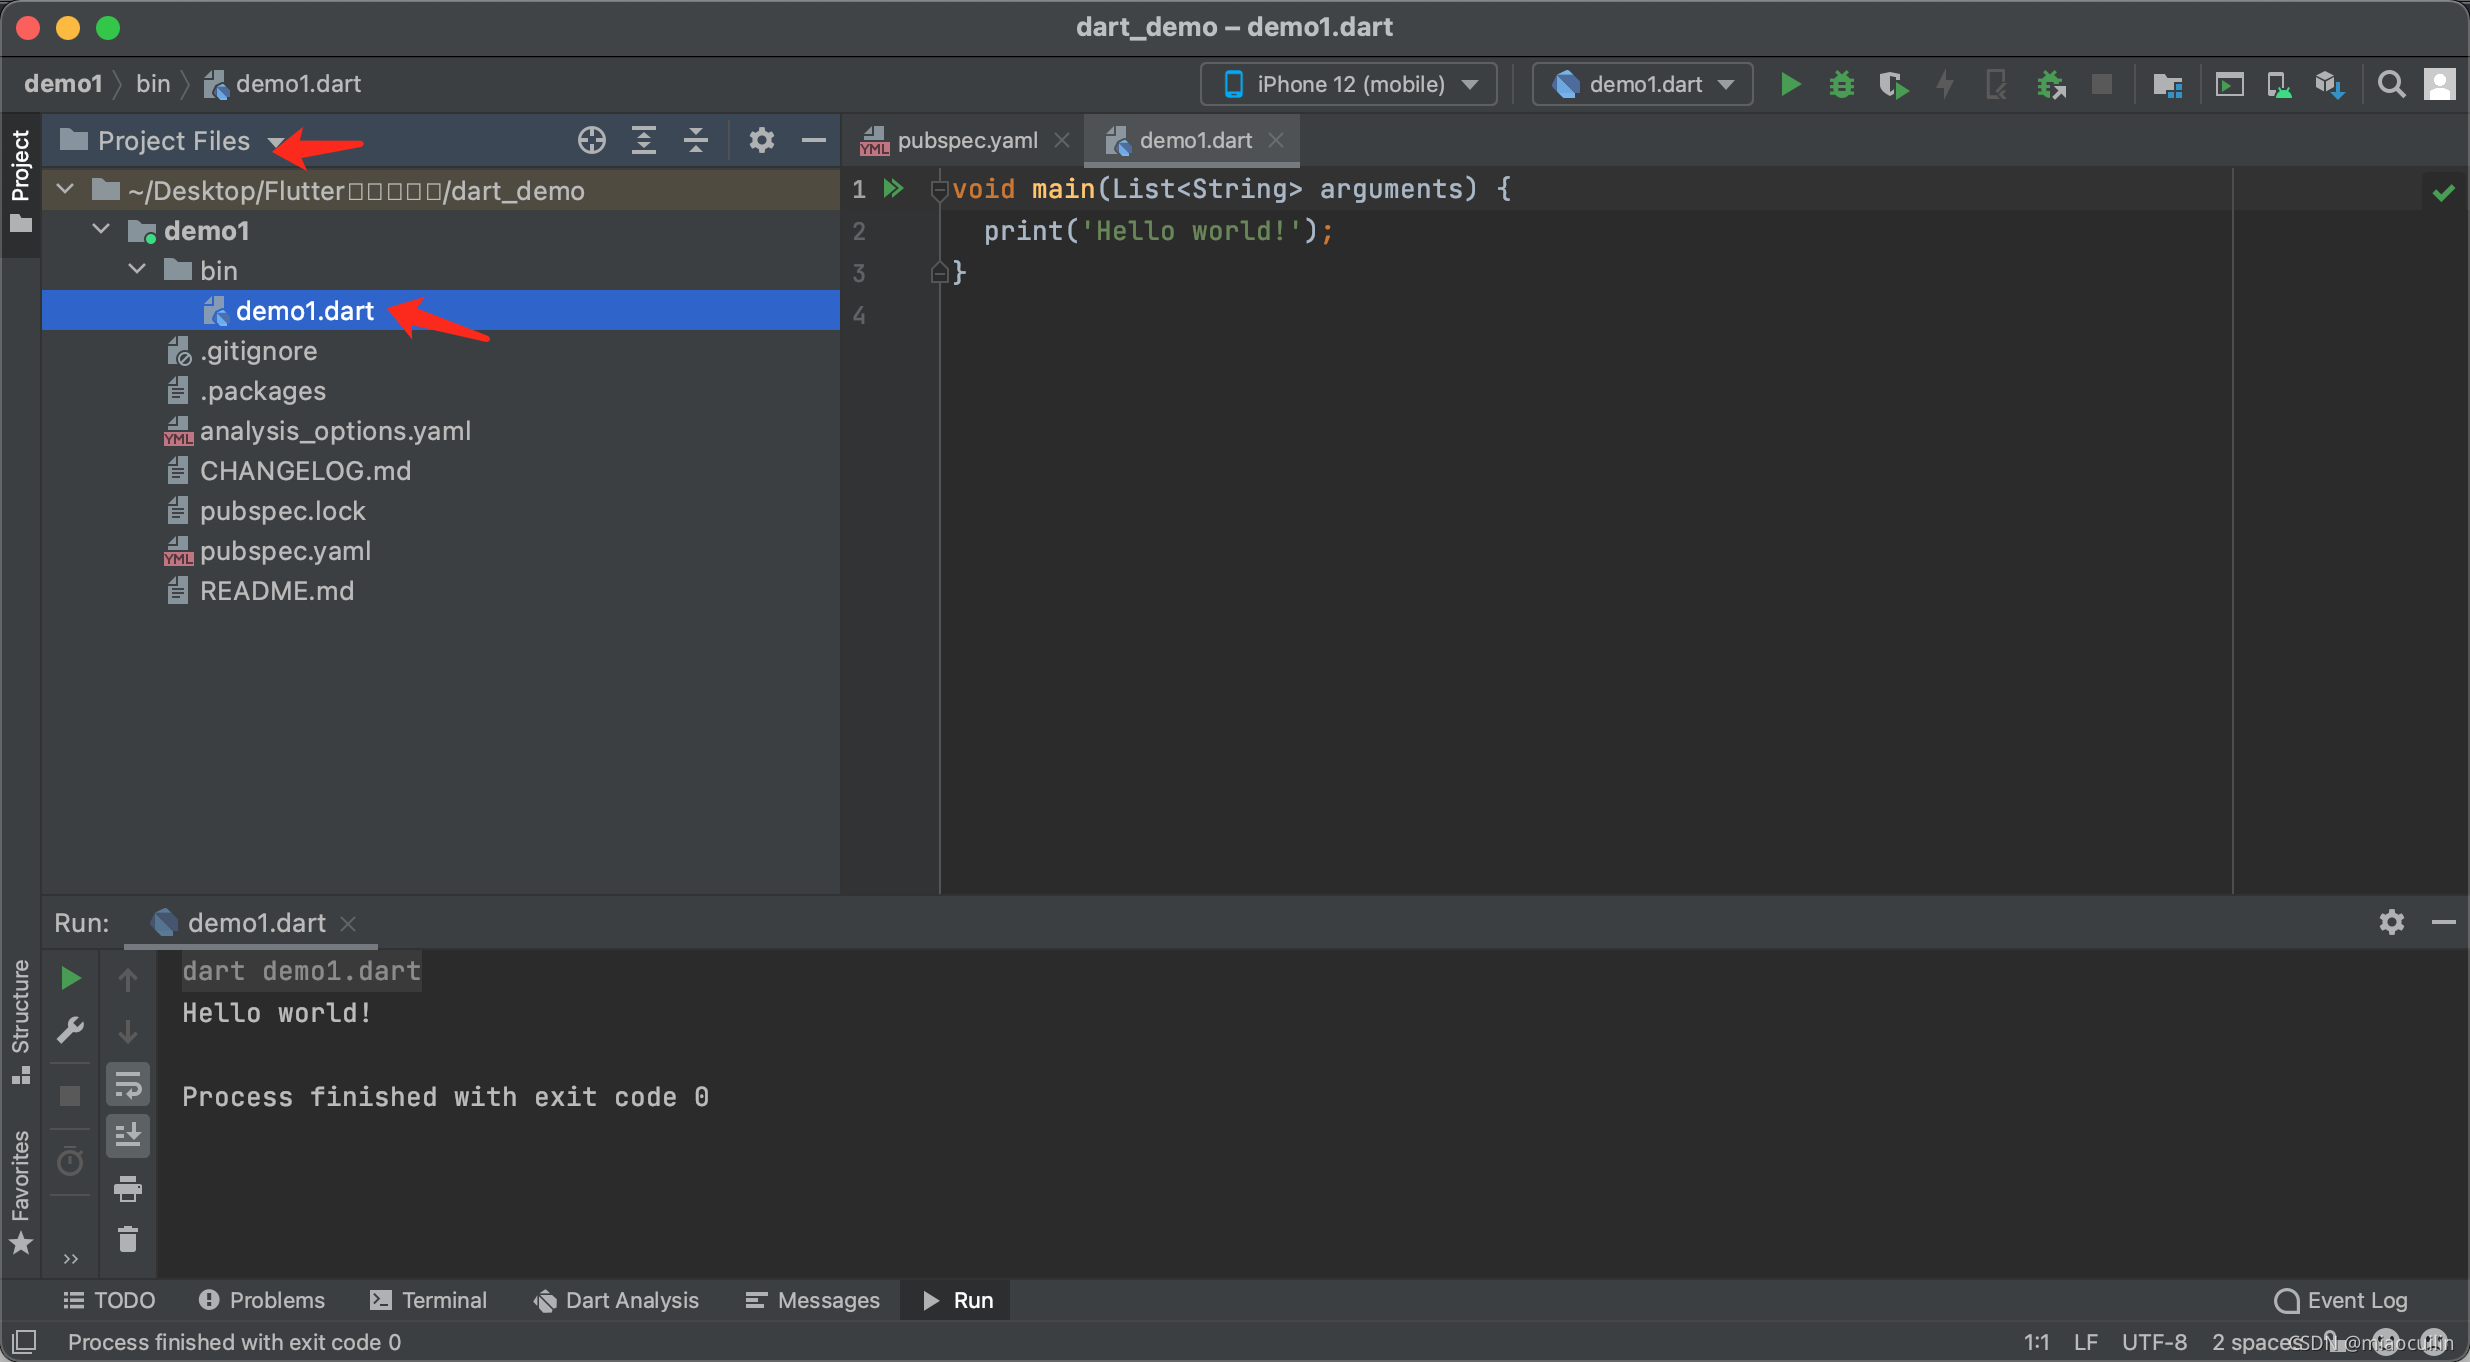2470x1362 pixels.
Task: Toggle soft-wrap in Run console
Action: click(128, 1084)
